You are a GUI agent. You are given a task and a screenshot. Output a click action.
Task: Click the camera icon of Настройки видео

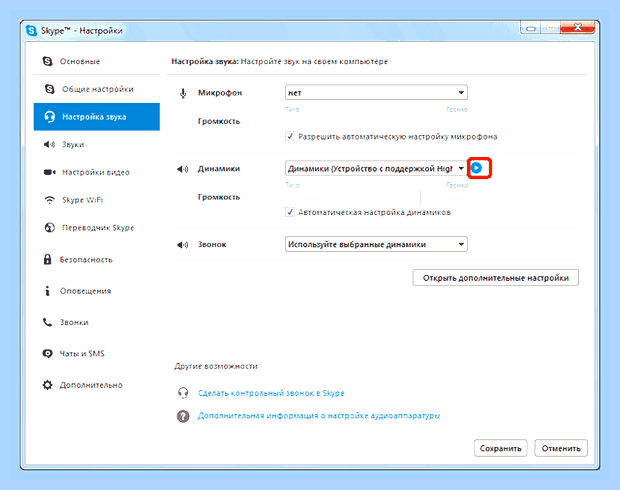pos(49,172)
